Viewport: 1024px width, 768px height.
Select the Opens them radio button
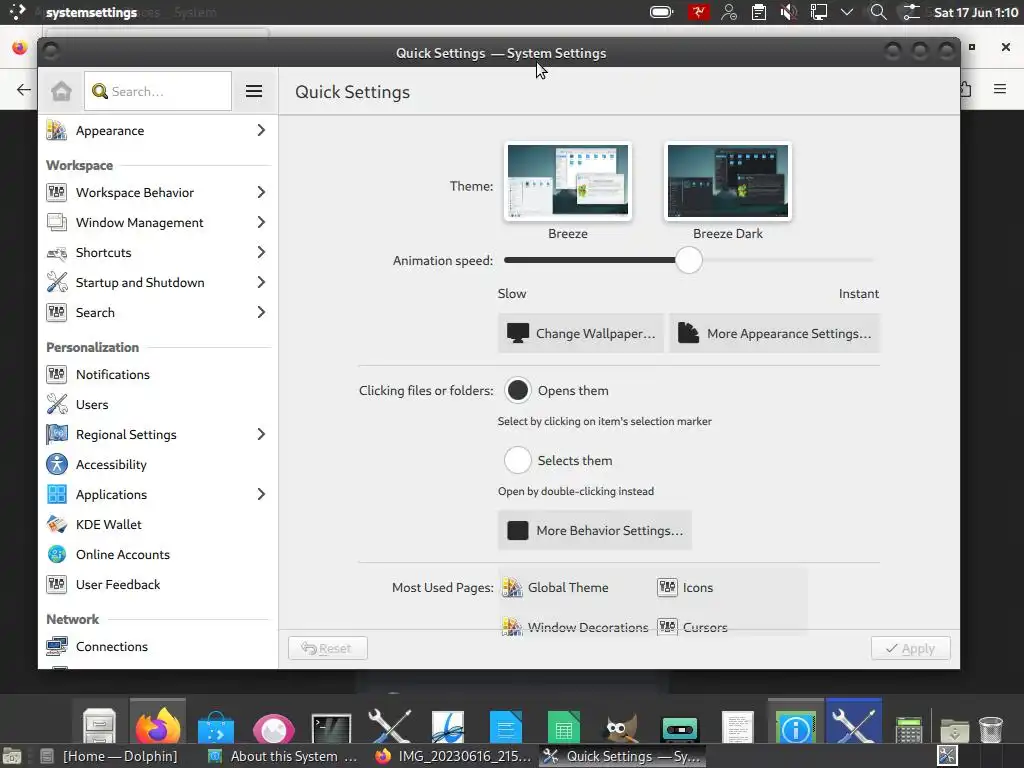click(517, 391)
